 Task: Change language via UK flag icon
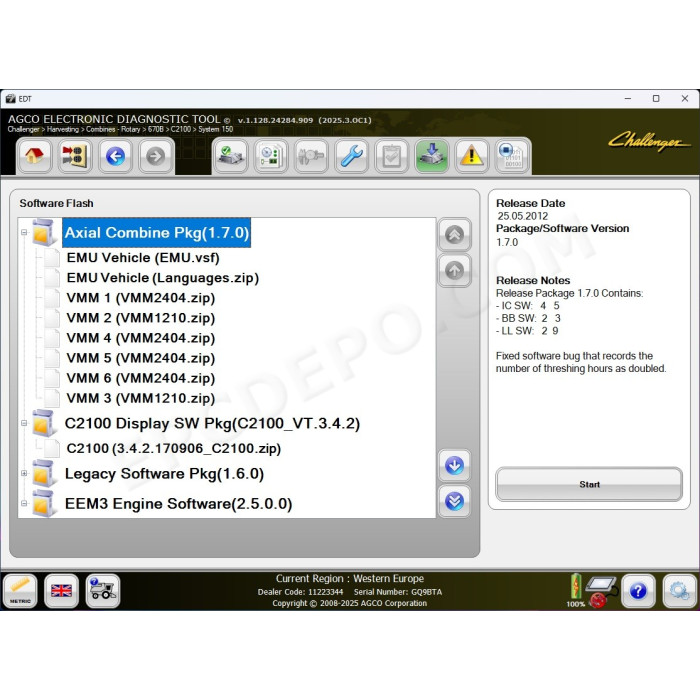(x=62, y=591)
